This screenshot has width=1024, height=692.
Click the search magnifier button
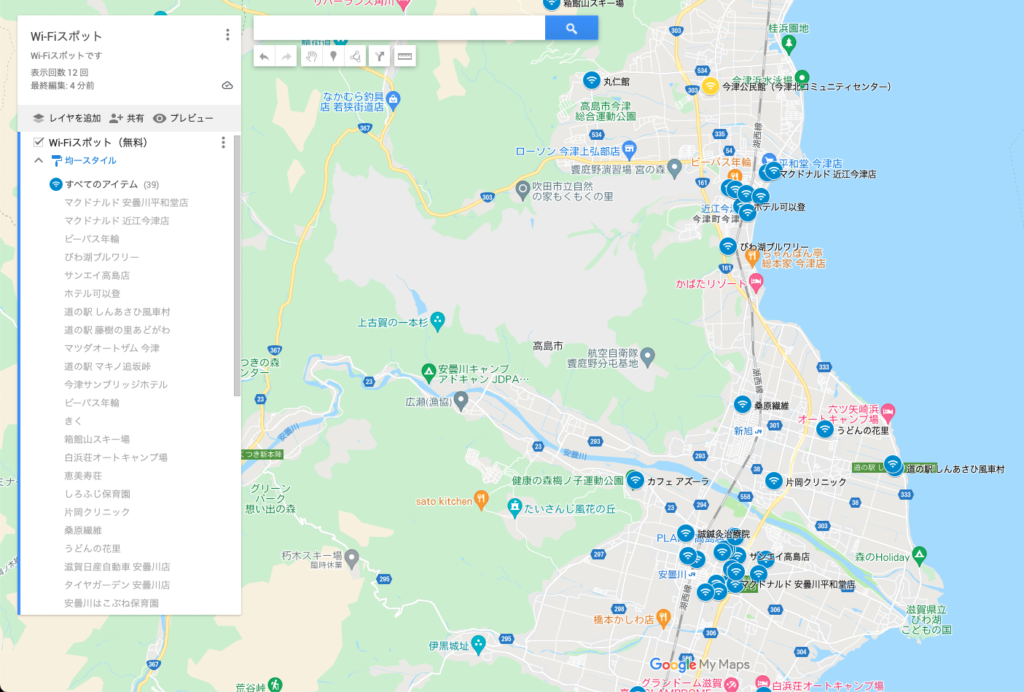tap(571, 28)
